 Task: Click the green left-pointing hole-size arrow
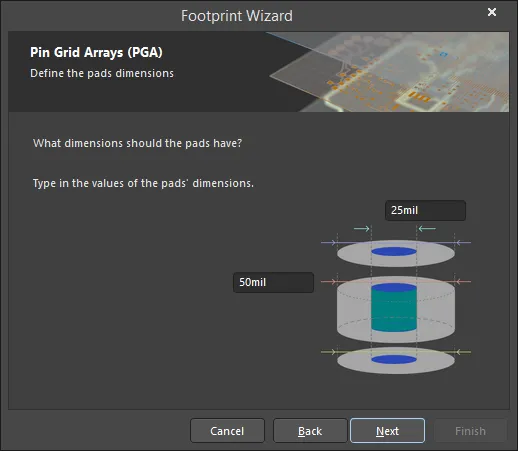pos(427,229)
